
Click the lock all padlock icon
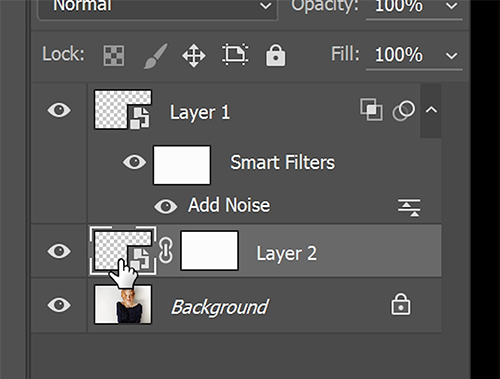click(275, 55)
